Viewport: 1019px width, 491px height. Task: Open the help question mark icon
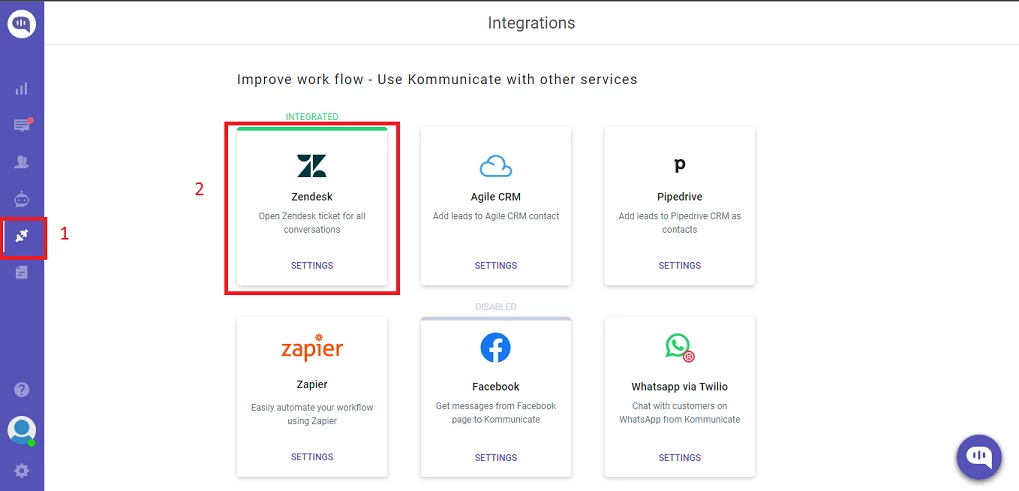[x=21, y=390]
